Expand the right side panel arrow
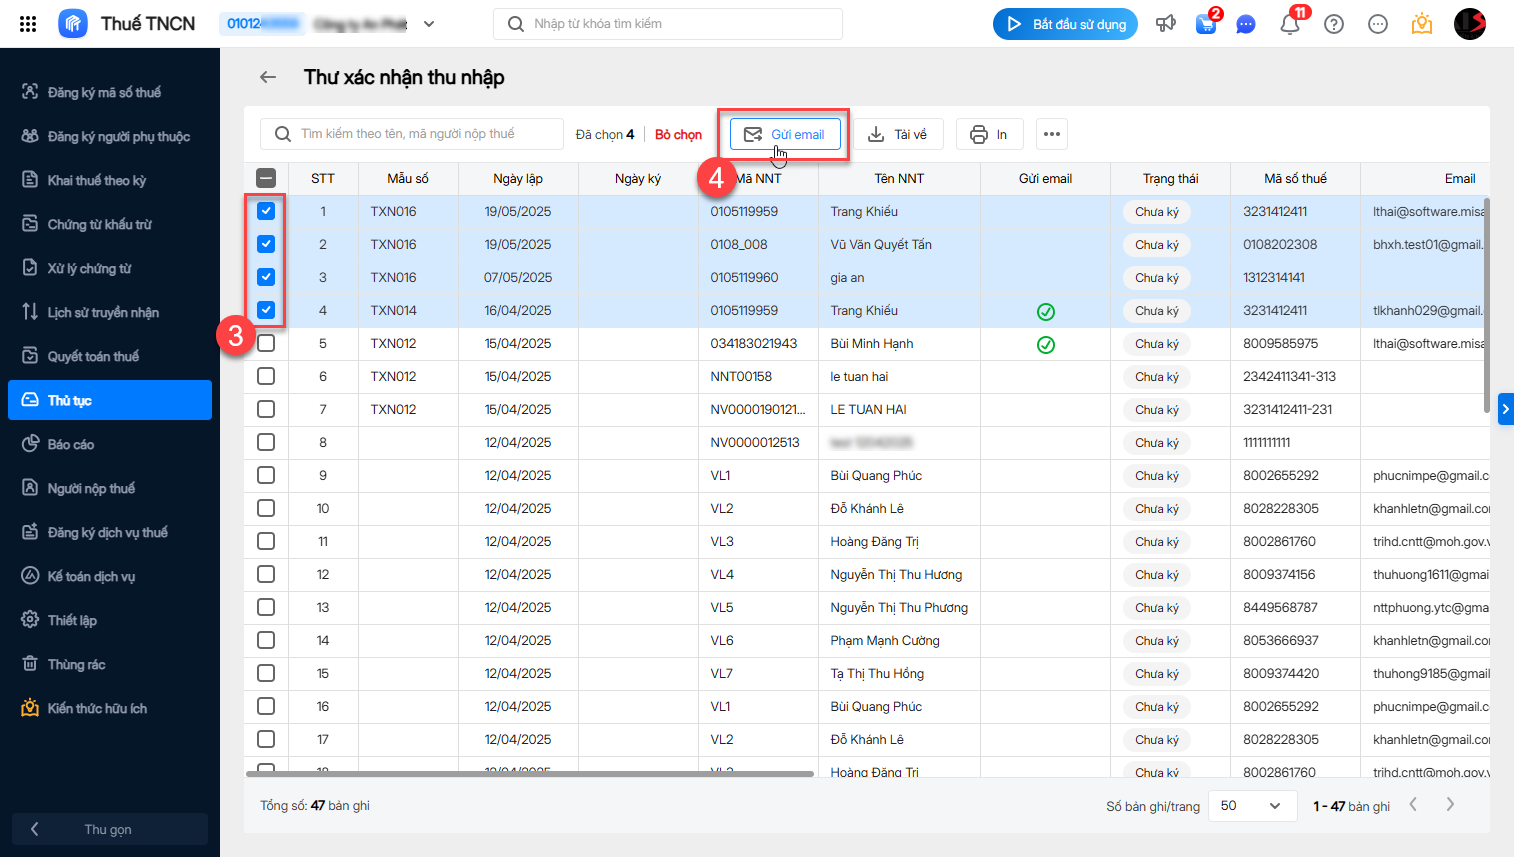The height and width of the screenshot is (857, 1514). coord(1505,409)
